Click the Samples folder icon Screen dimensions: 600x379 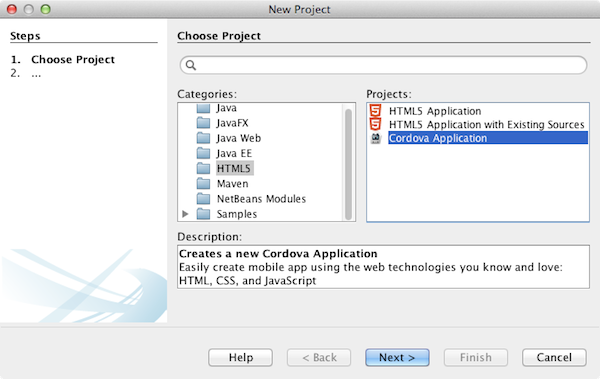pyautogui.click(x=203, y=214)
